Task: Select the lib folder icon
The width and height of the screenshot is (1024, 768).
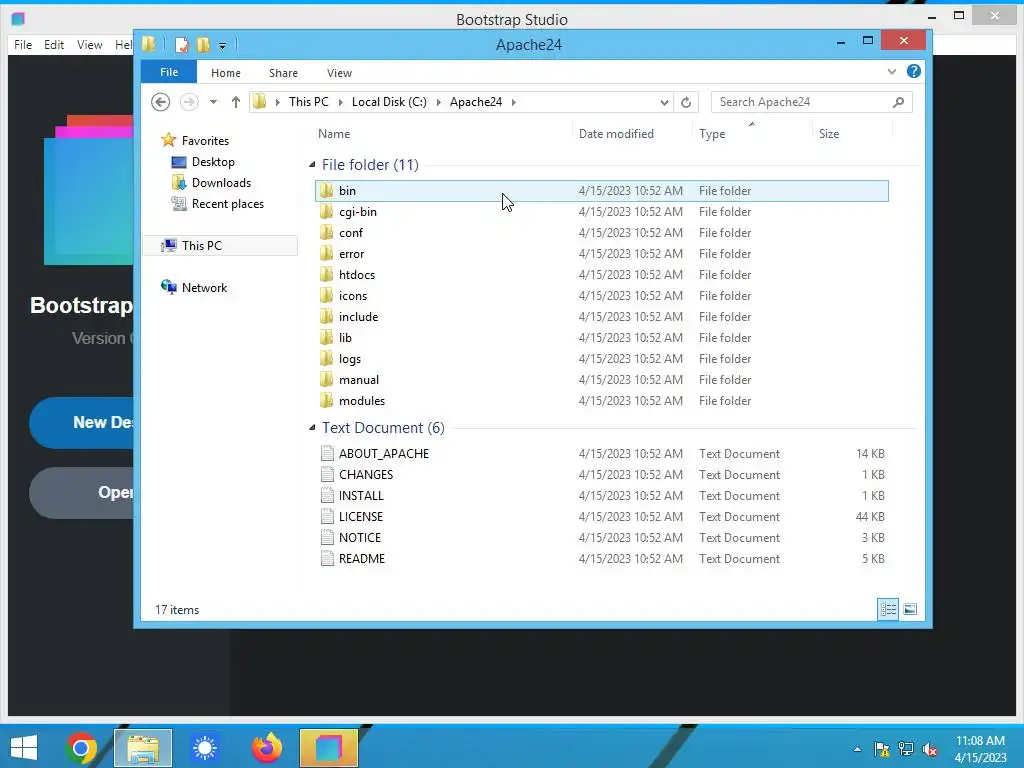Action: (x=327, y=338)
